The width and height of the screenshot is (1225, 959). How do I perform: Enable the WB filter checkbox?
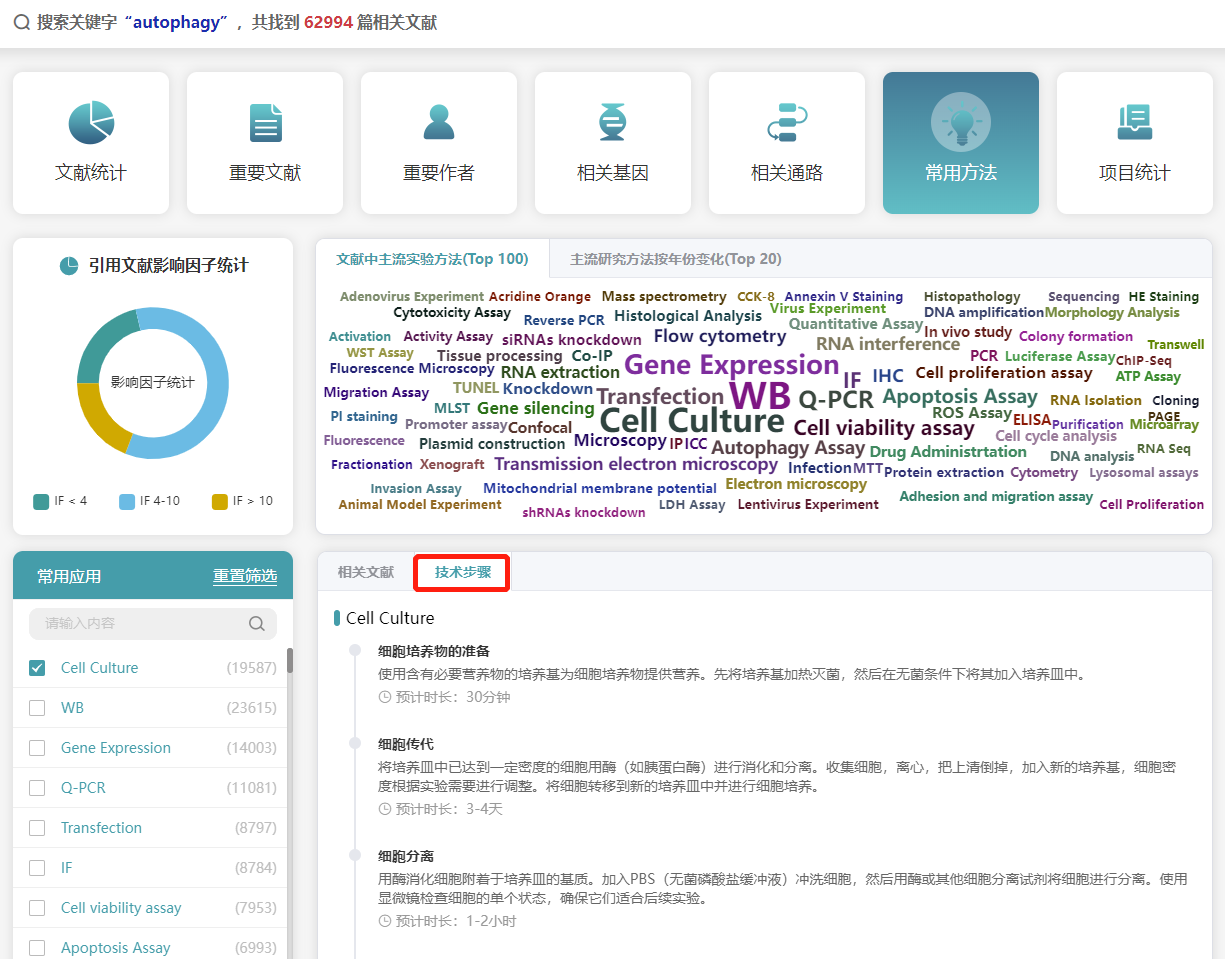tap(37, 707)
